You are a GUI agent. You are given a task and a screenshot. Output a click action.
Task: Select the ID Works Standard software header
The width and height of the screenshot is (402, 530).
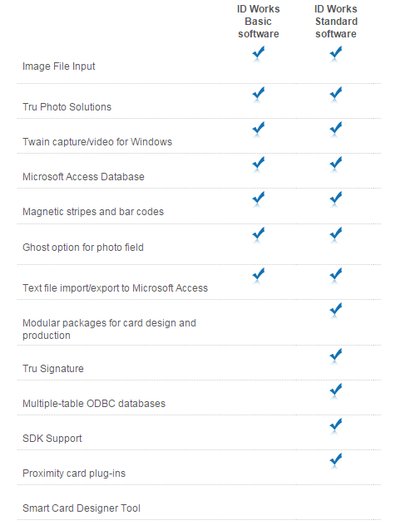tap(336, 21)
